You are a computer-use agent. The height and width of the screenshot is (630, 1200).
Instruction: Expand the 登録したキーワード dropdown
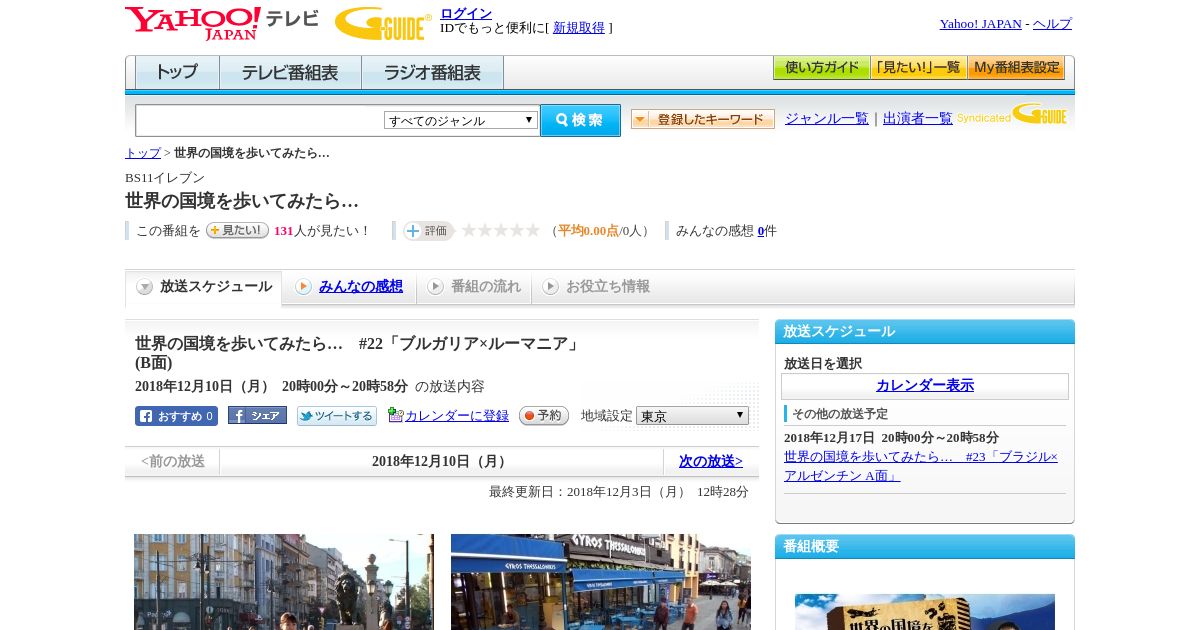(703, 119)
